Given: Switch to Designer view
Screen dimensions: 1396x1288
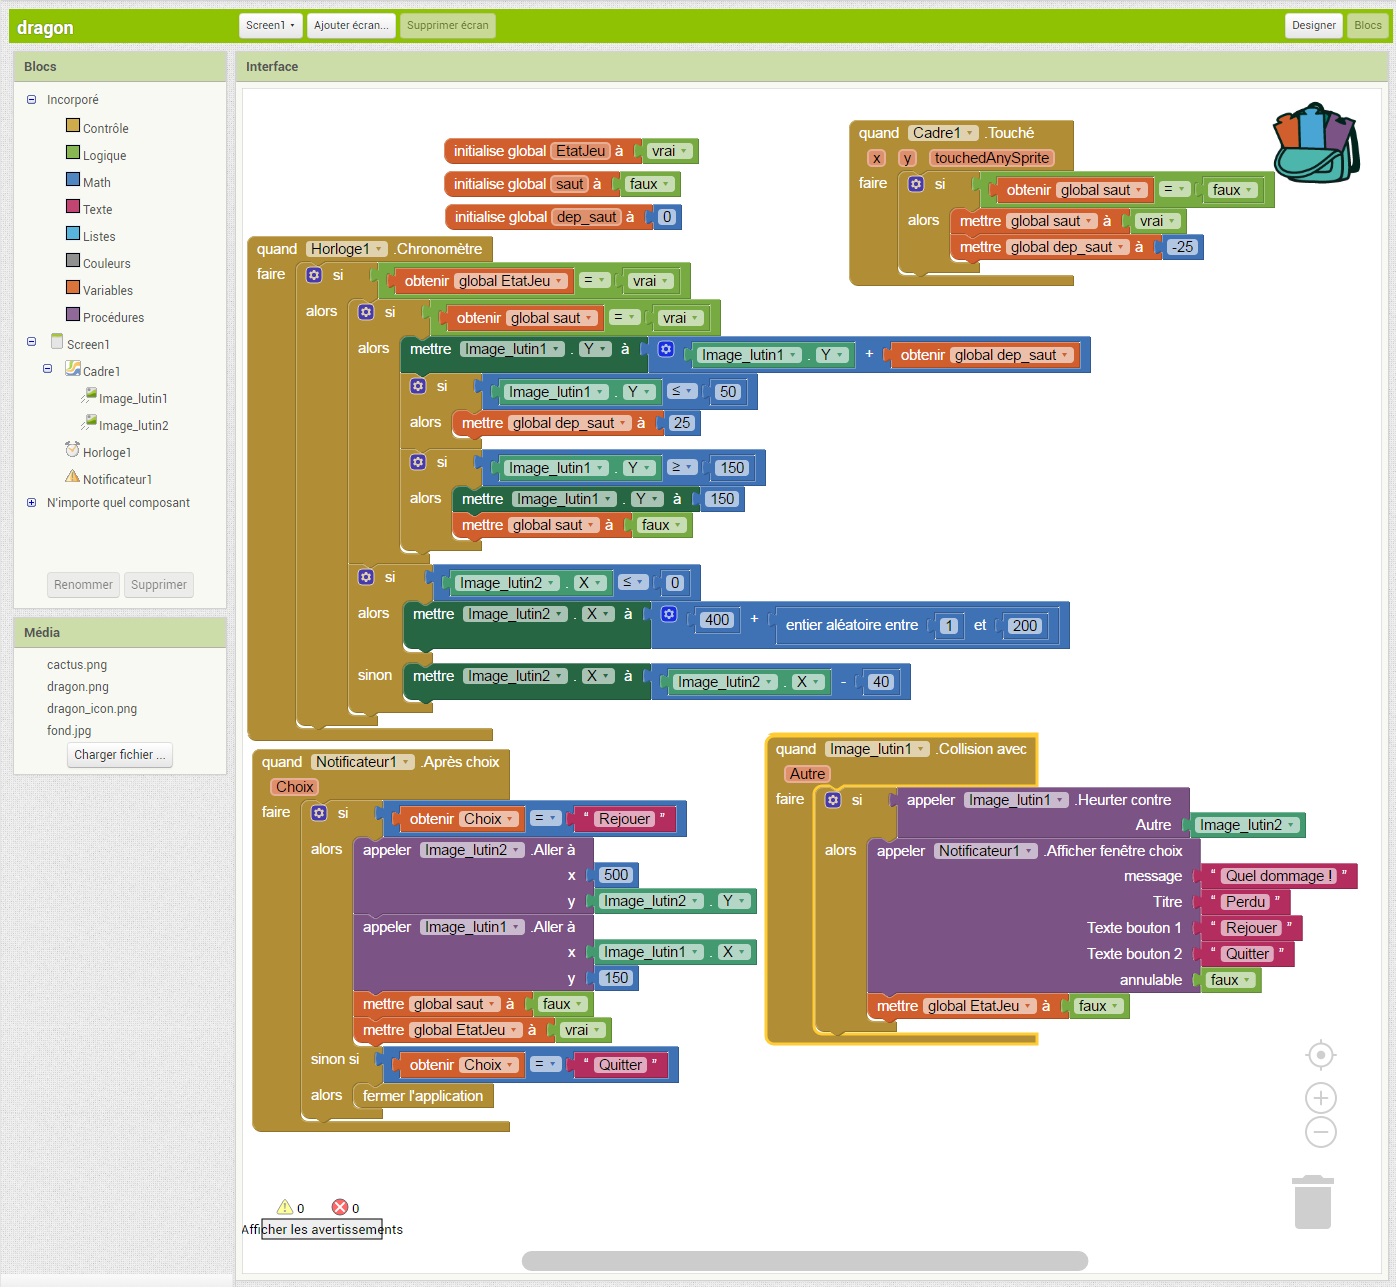Looking at the screenshot, I should [x=1313, y=25].
